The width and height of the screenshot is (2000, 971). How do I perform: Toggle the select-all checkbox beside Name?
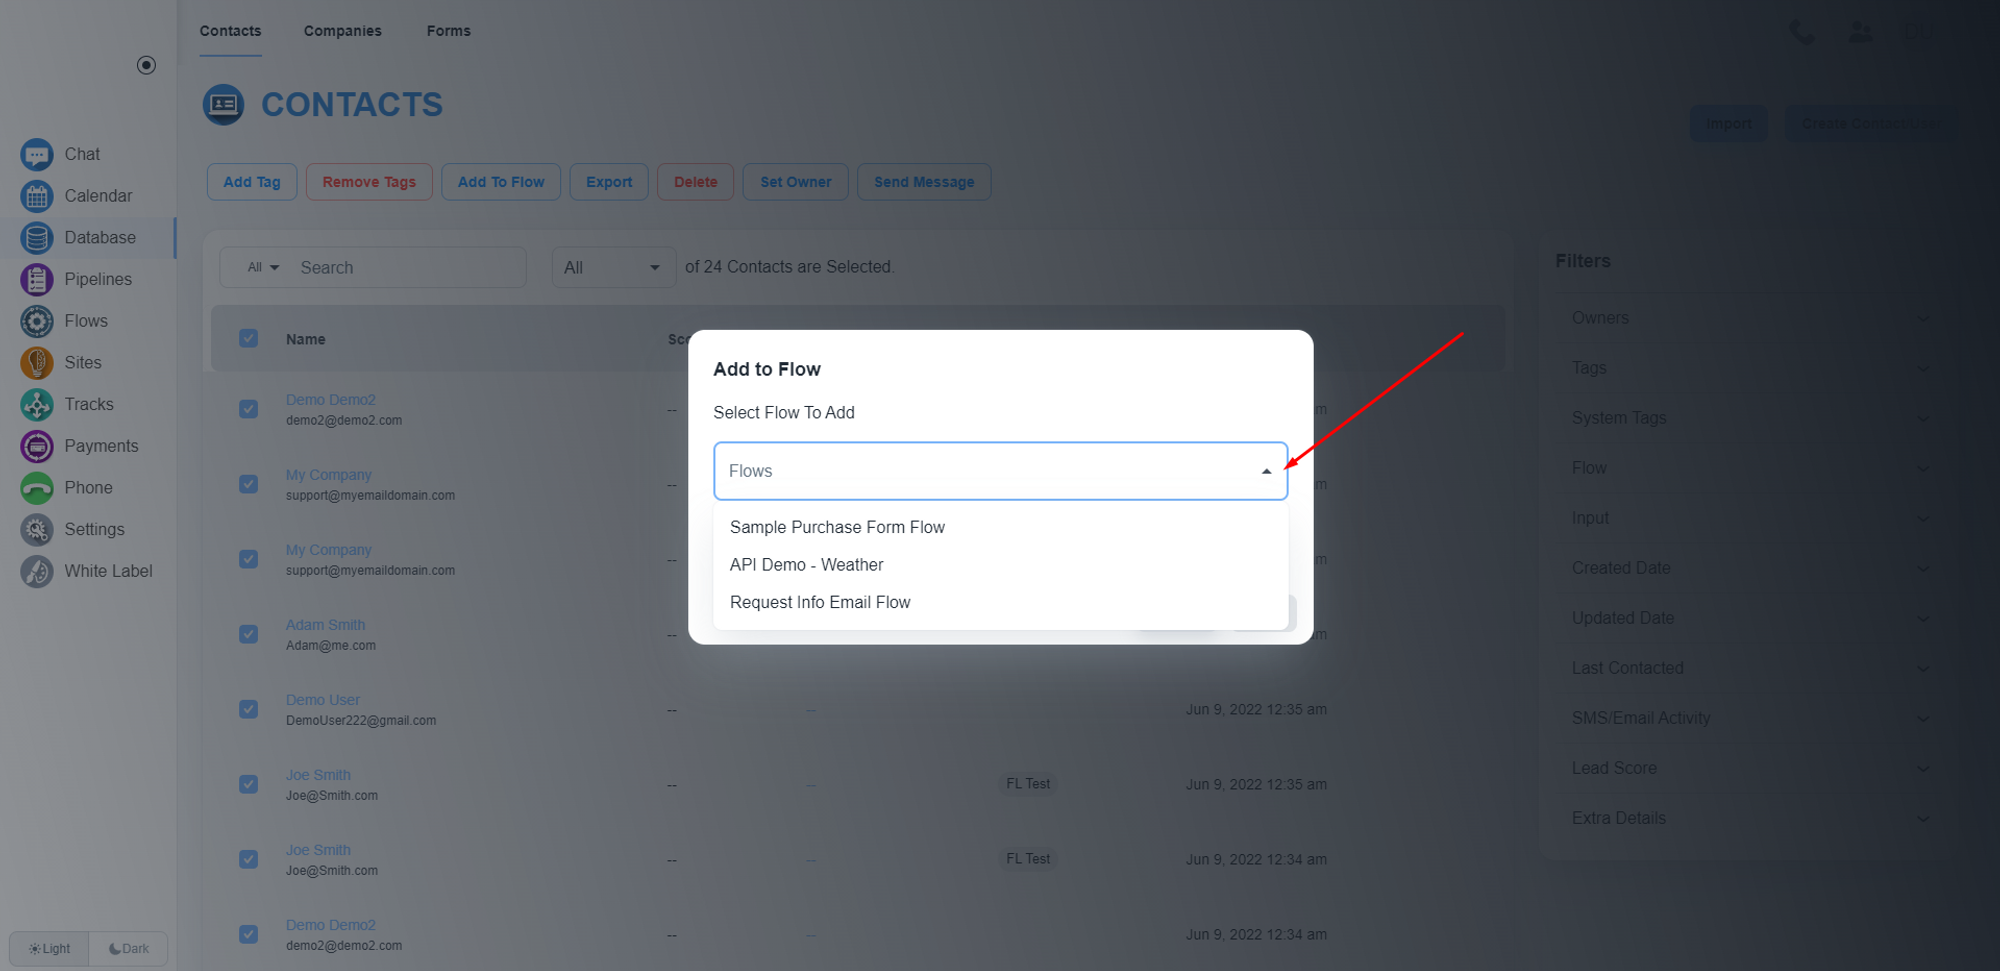[x=249, y=339]
